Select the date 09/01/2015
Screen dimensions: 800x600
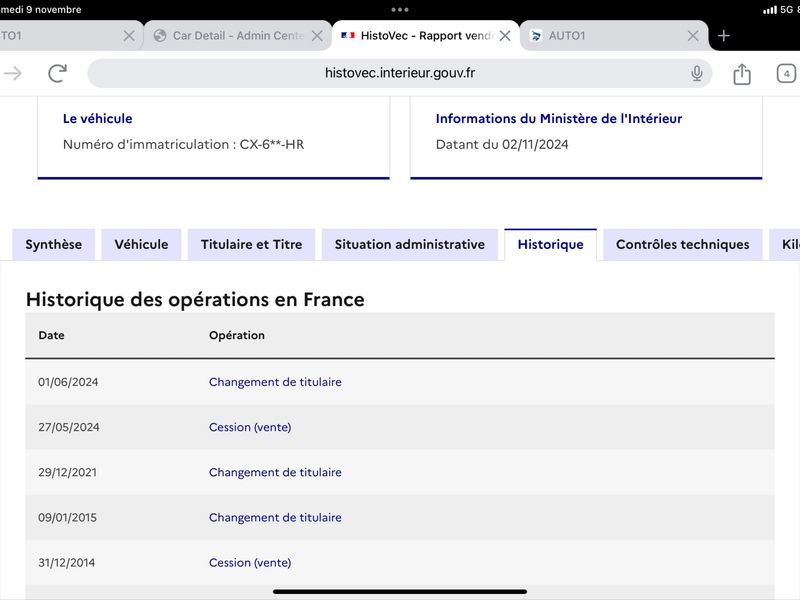pos(67,517)
